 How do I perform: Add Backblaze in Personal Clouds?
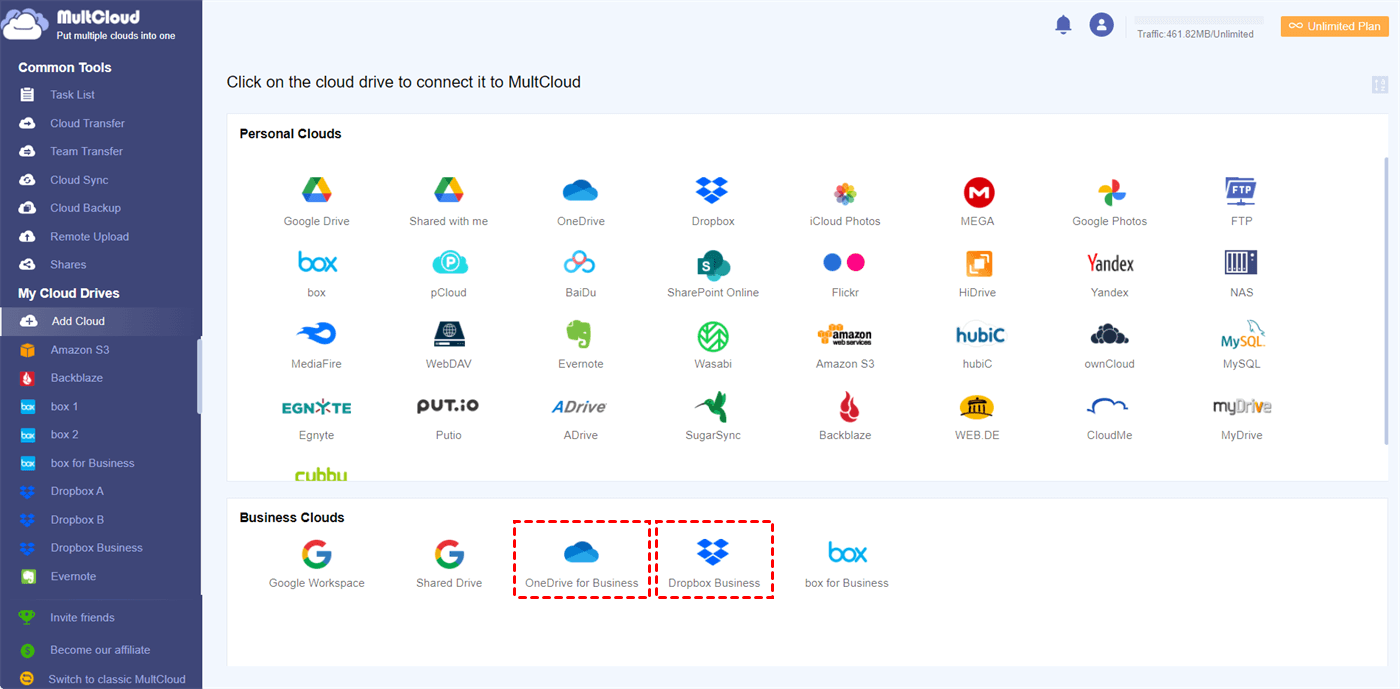pos(845,417)
